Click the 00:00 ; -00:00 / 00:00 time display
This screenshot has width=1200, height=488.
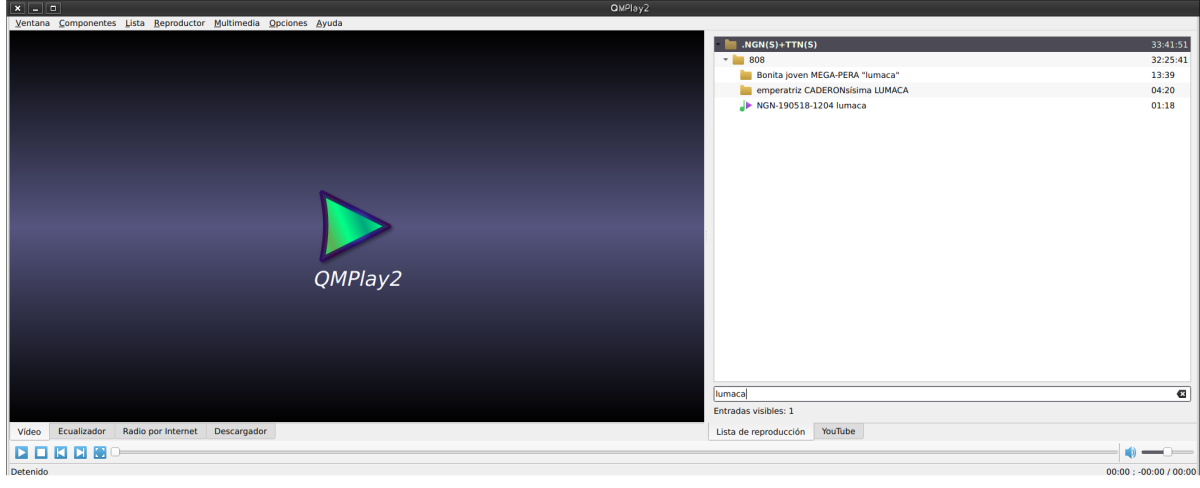pos(1150,472)
